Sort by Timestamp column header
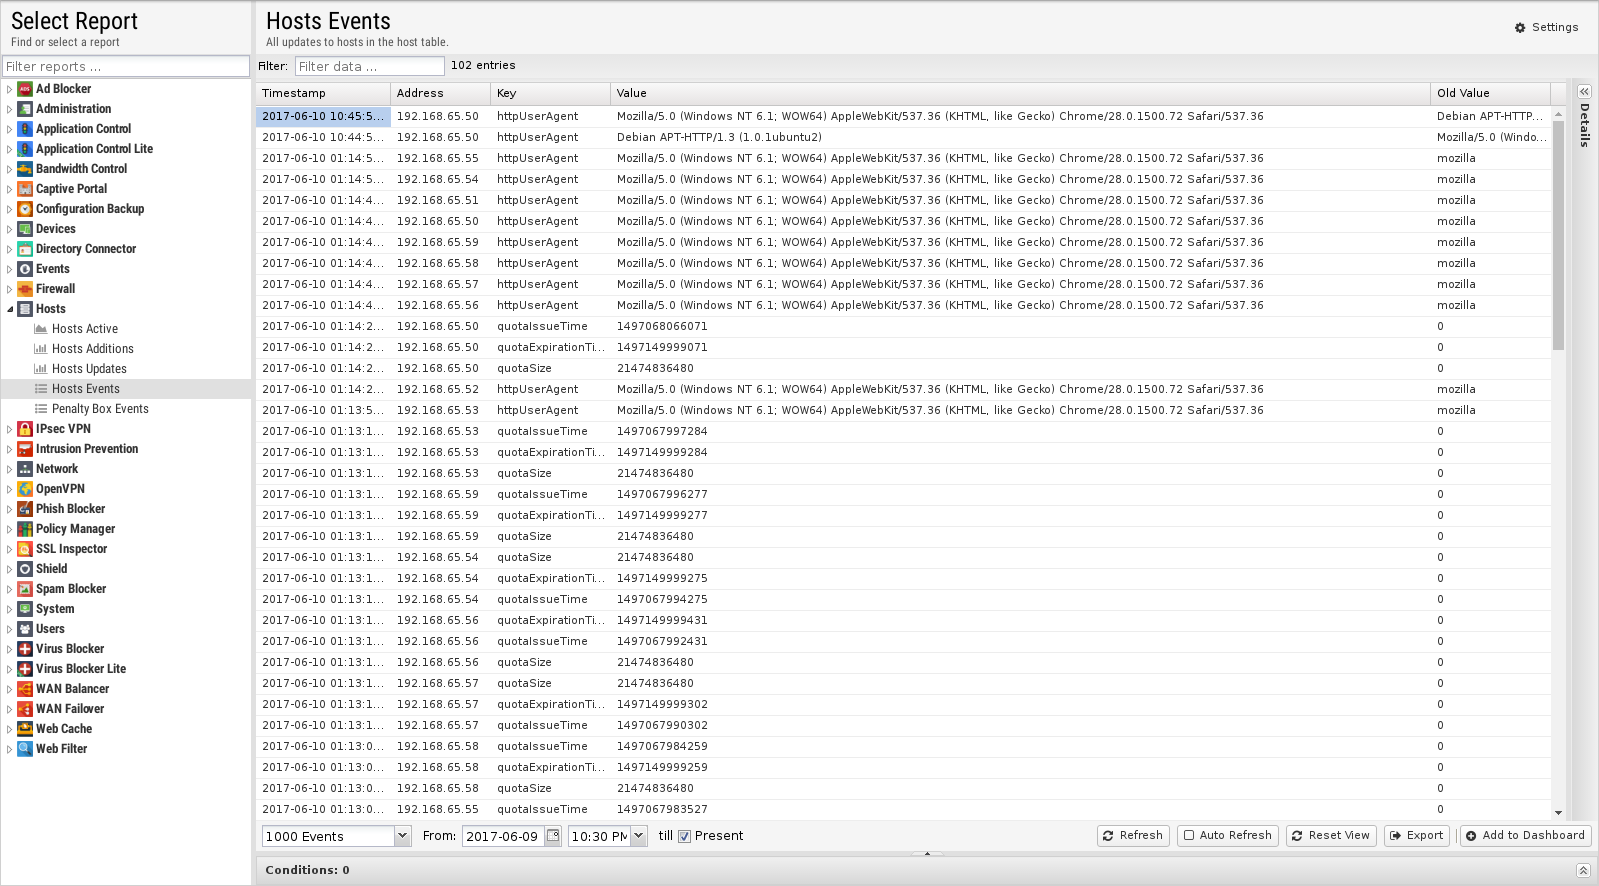 (x=323, y=93)
